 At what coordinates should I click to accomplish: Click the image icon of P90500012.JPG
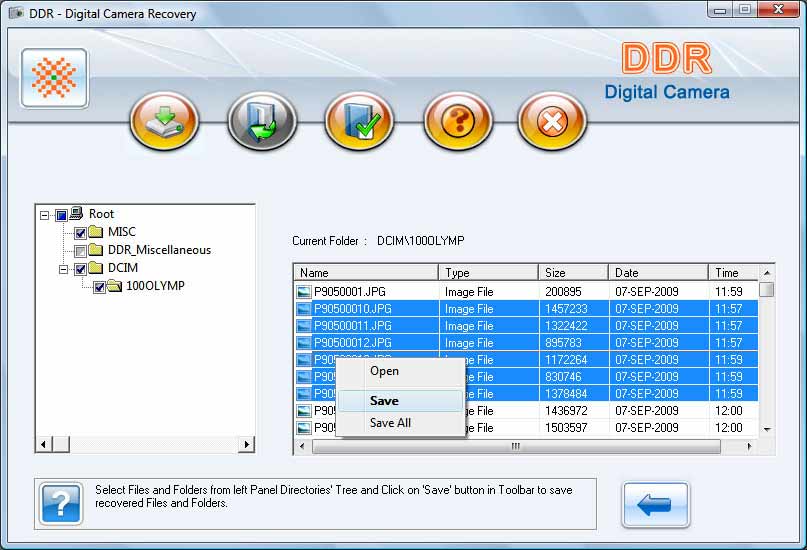(304, 343)
